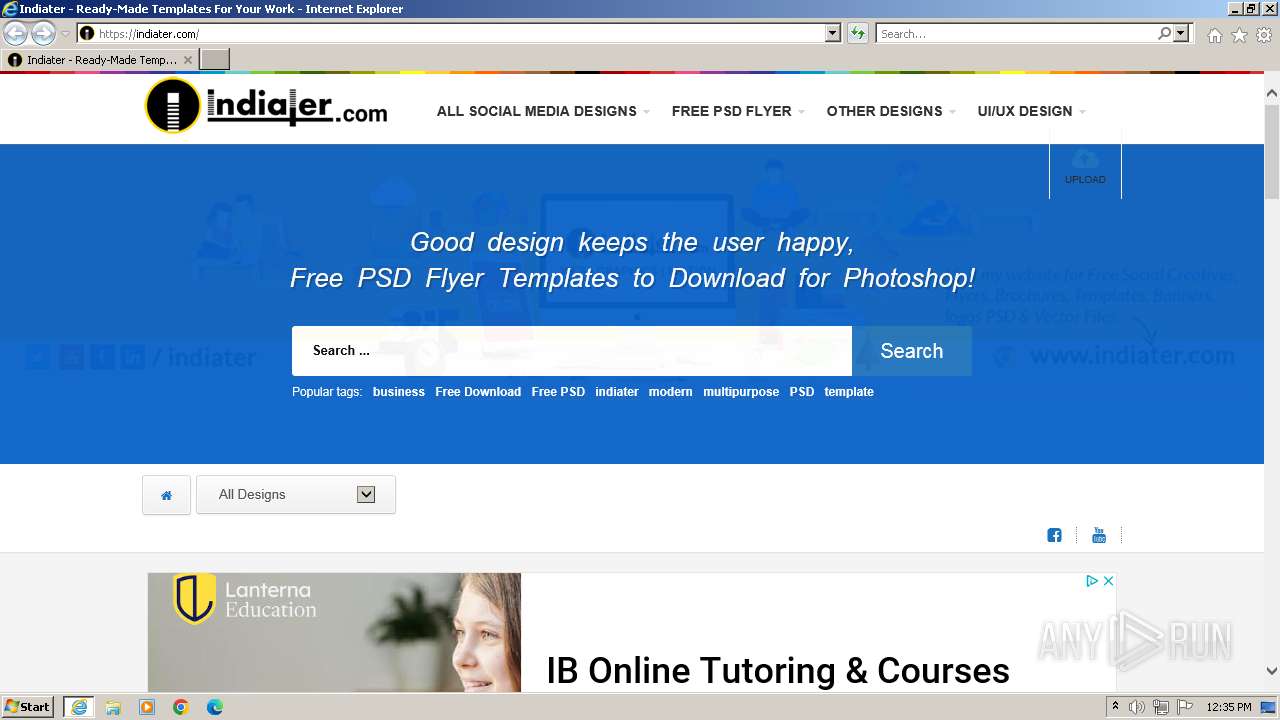Click the blue Search button
This screenshot has width=1280, height=720.
click(x=911, y=351)
